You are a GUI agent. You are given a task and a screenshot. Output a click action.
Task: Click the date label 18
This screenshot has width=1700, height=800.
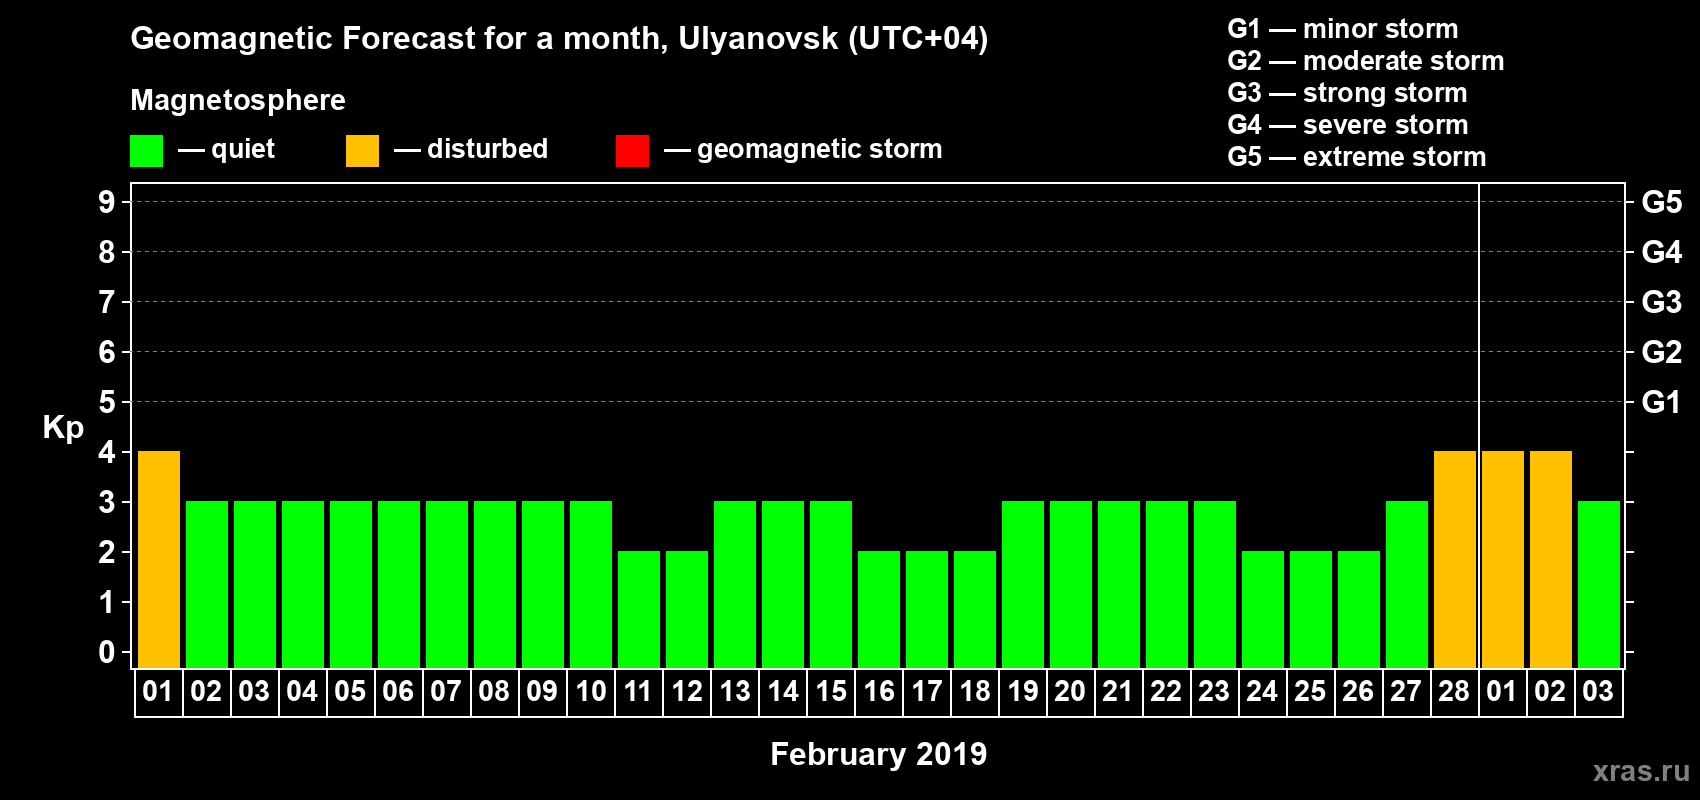tap(975, 692)
